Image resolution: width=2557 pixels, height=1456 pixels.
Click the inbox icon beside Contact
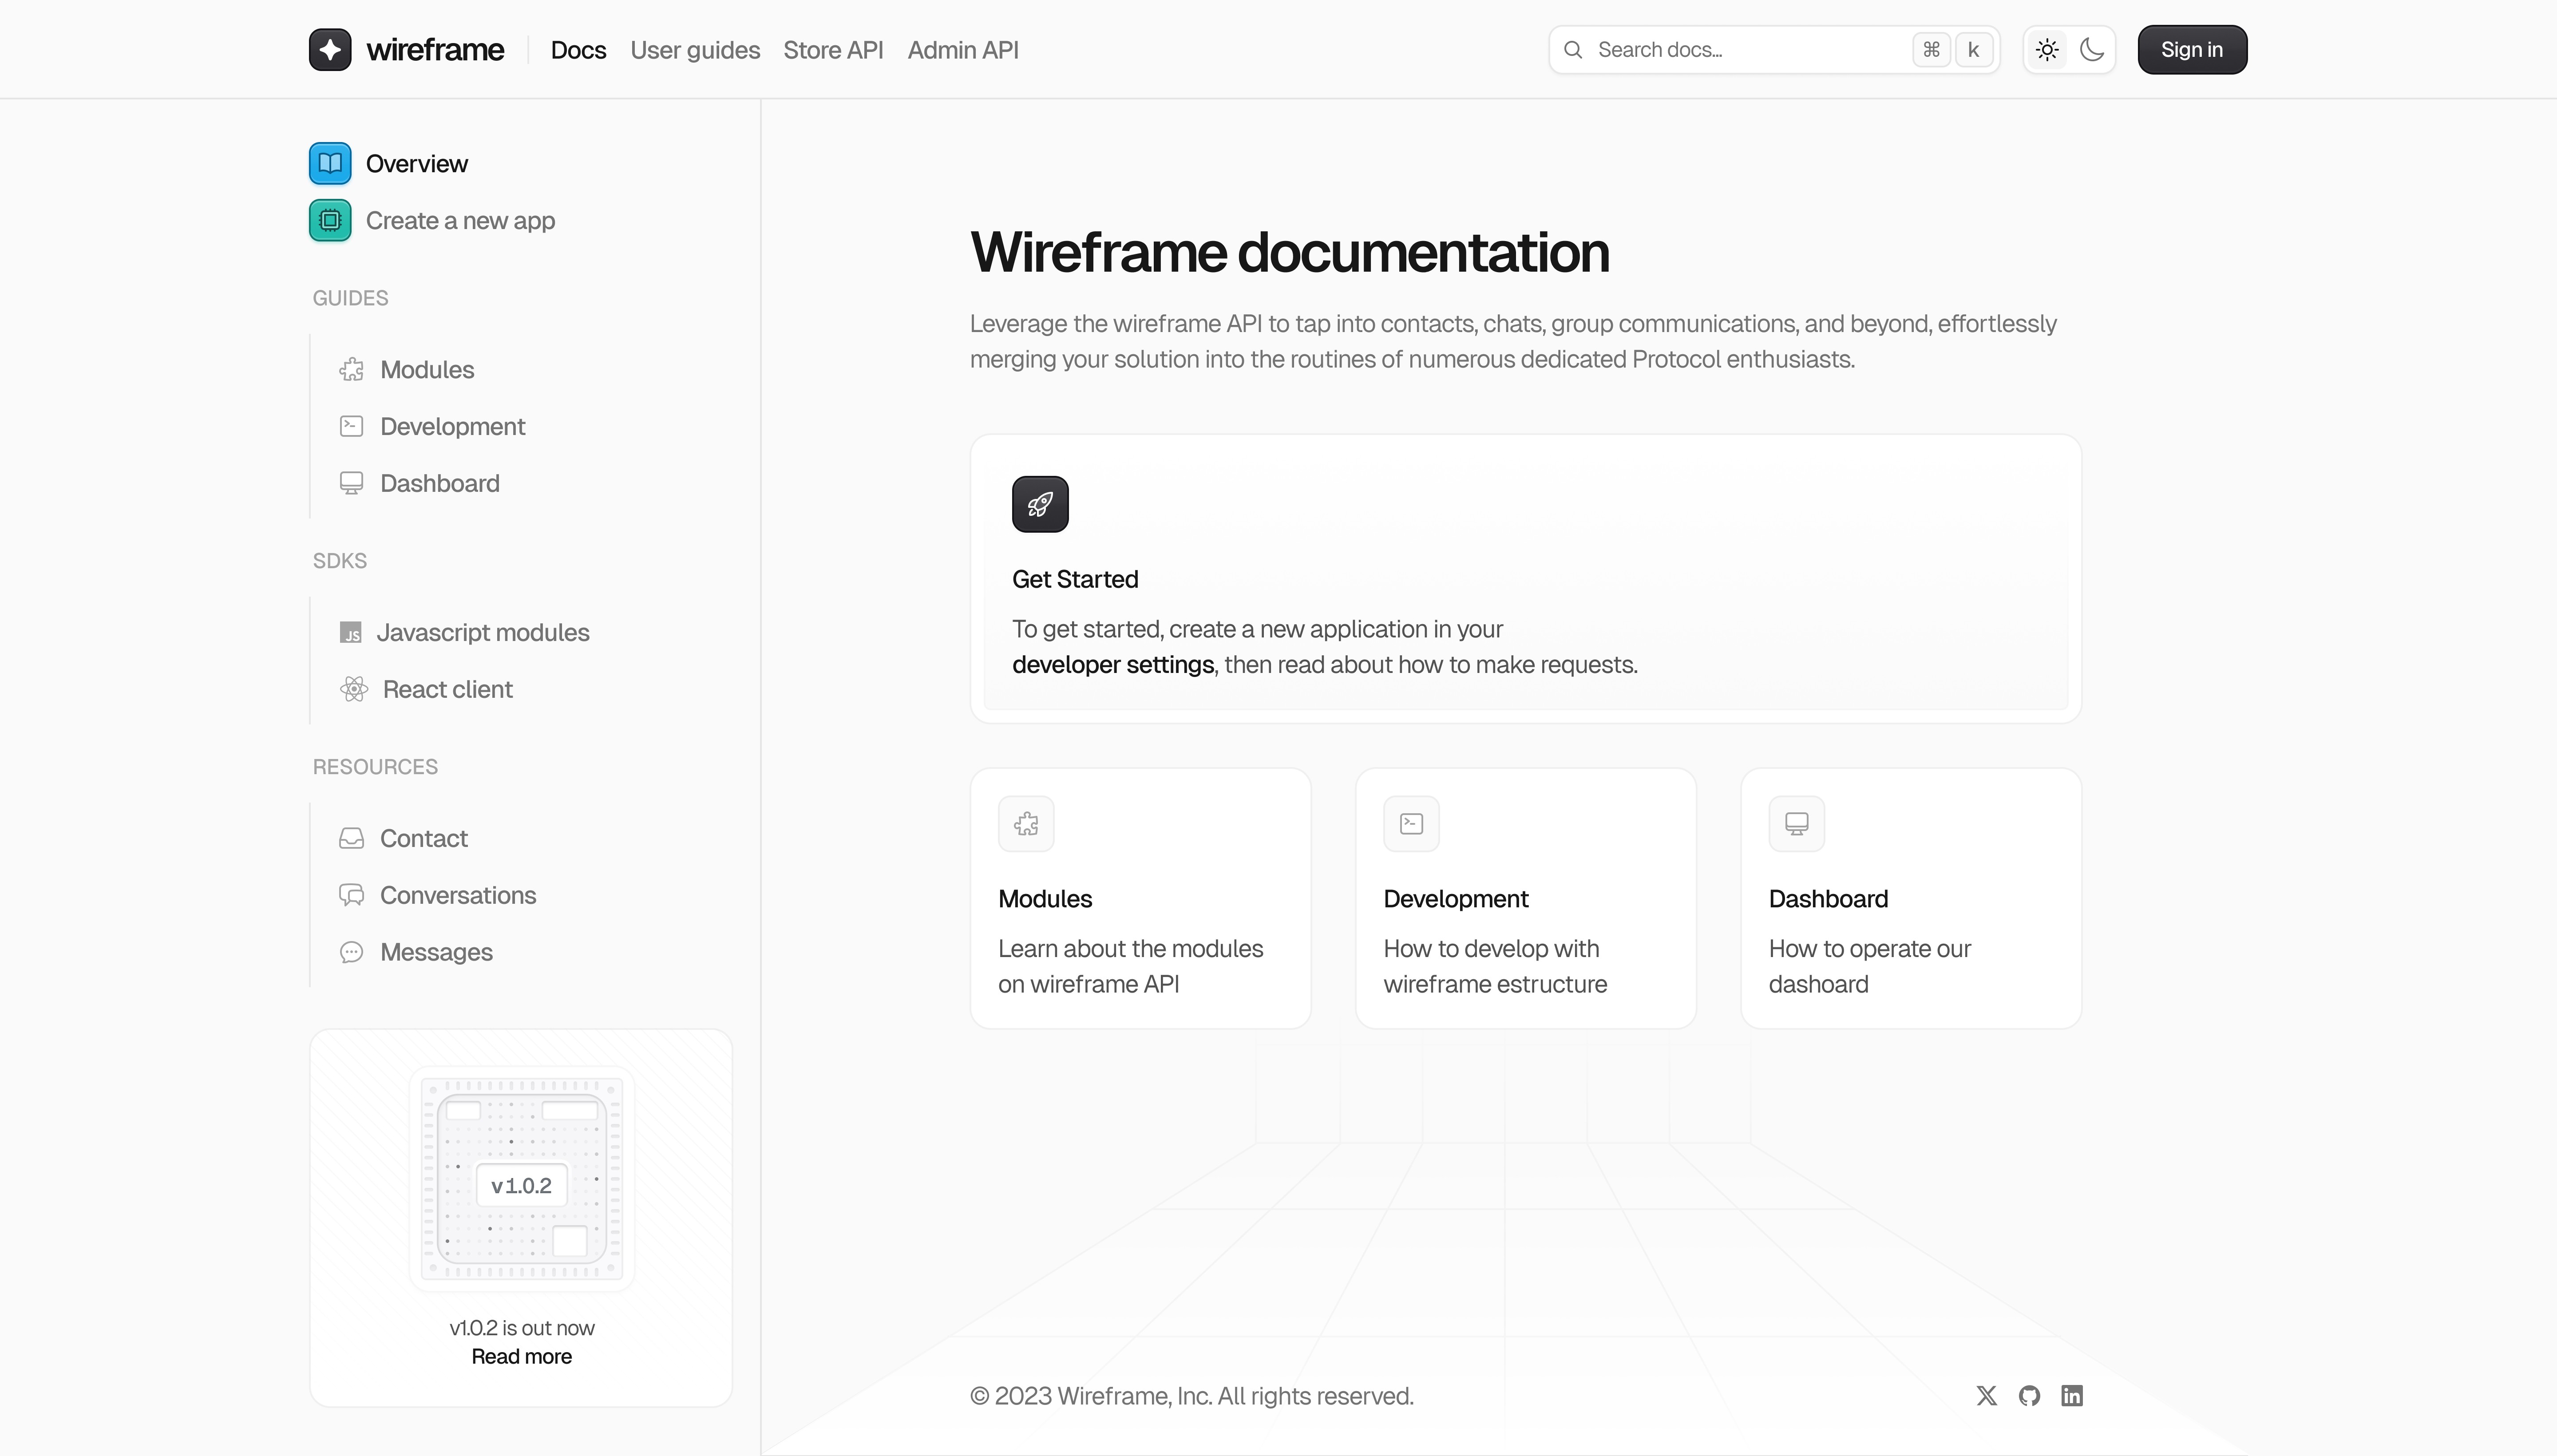click(351, 839)
